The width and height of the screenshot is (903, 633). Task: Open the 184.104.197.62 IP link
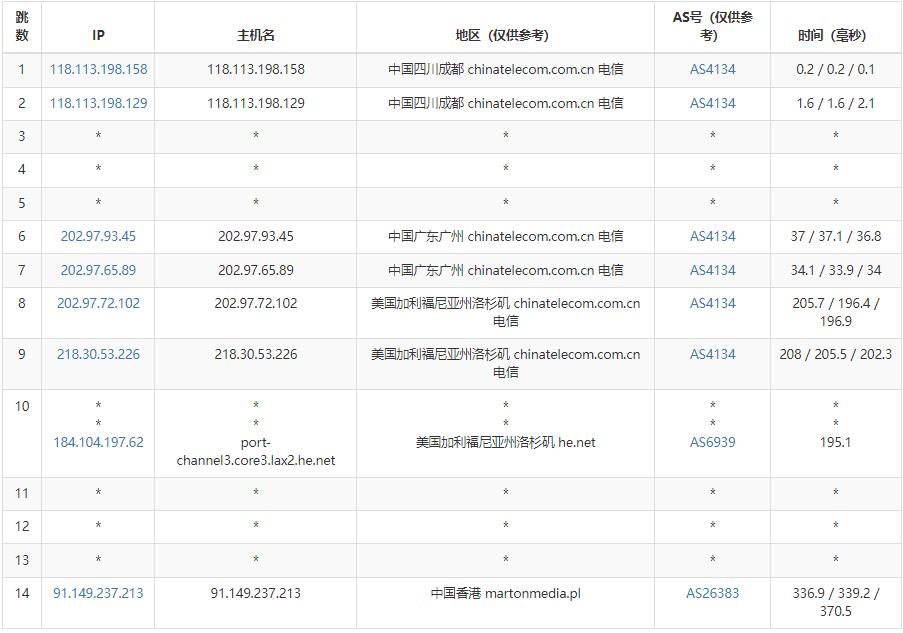(x=98, y=442)
